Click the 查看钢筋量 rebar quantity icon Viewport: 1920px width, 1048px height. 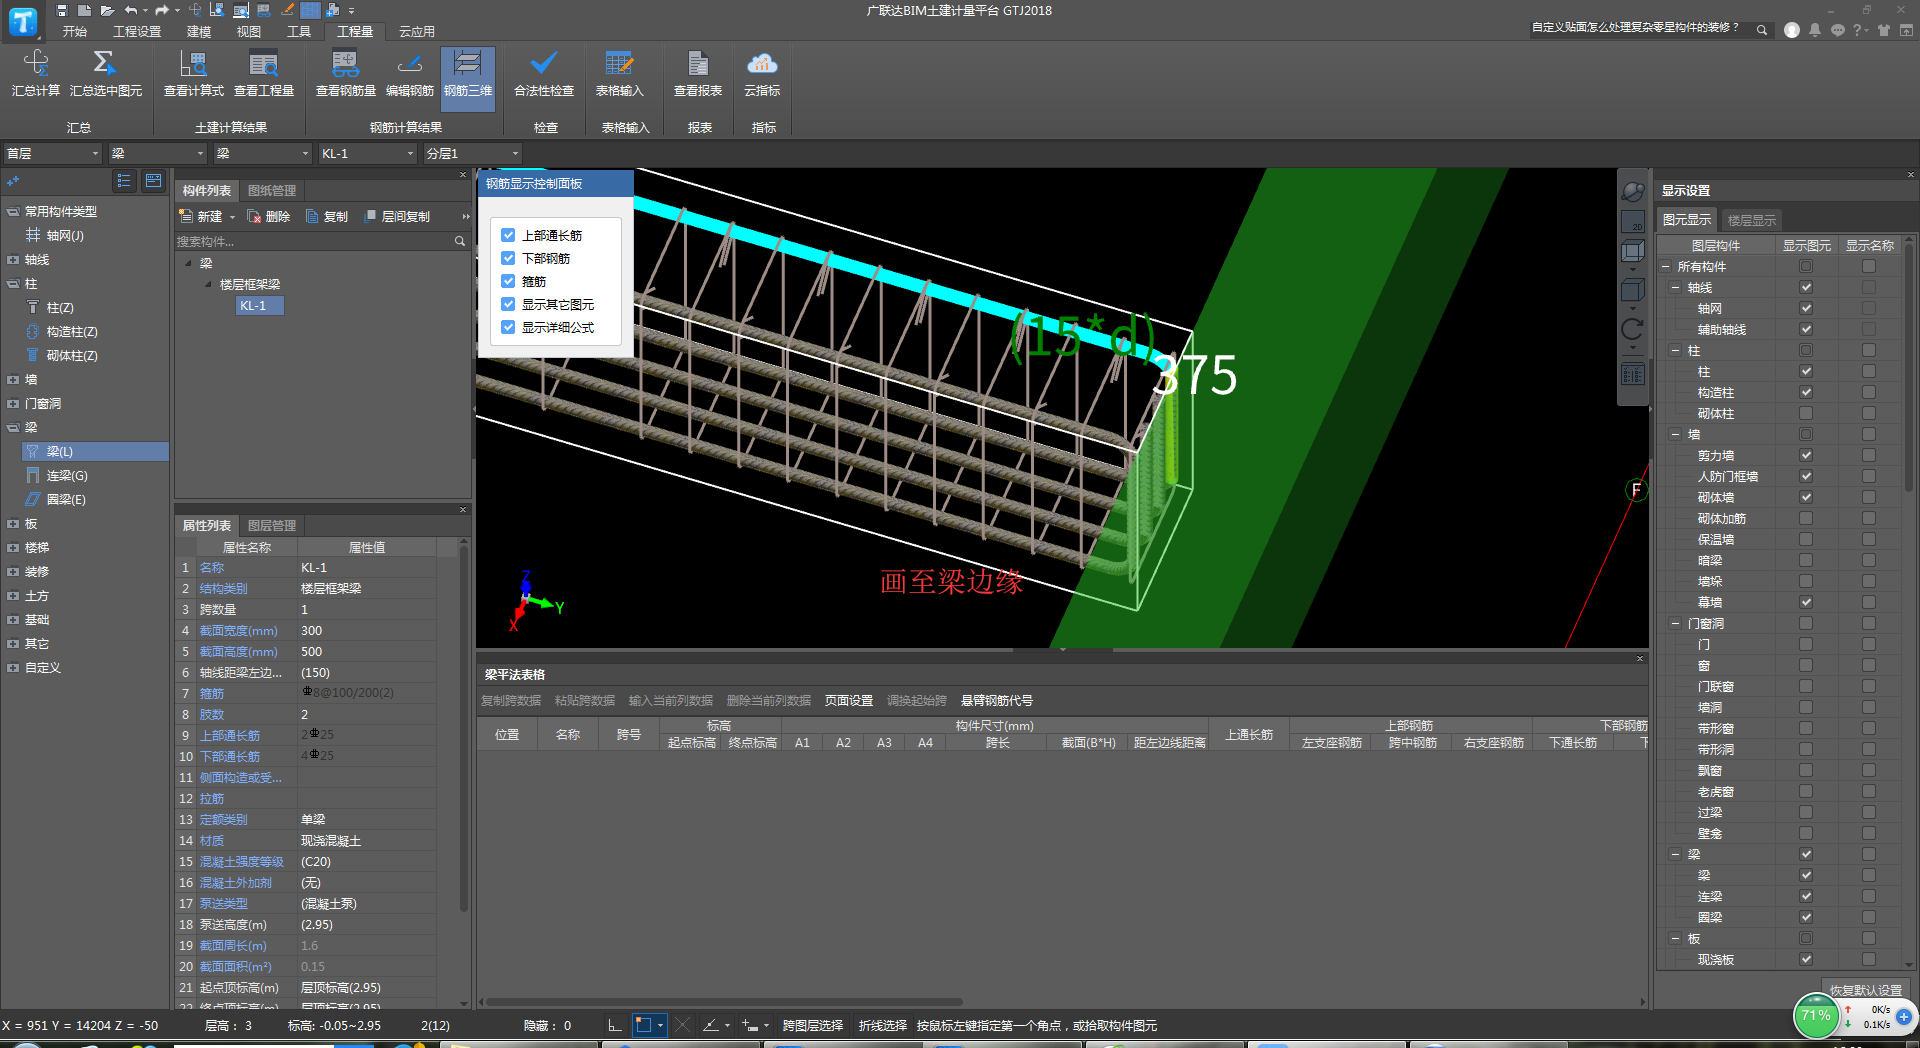(345, 74)
